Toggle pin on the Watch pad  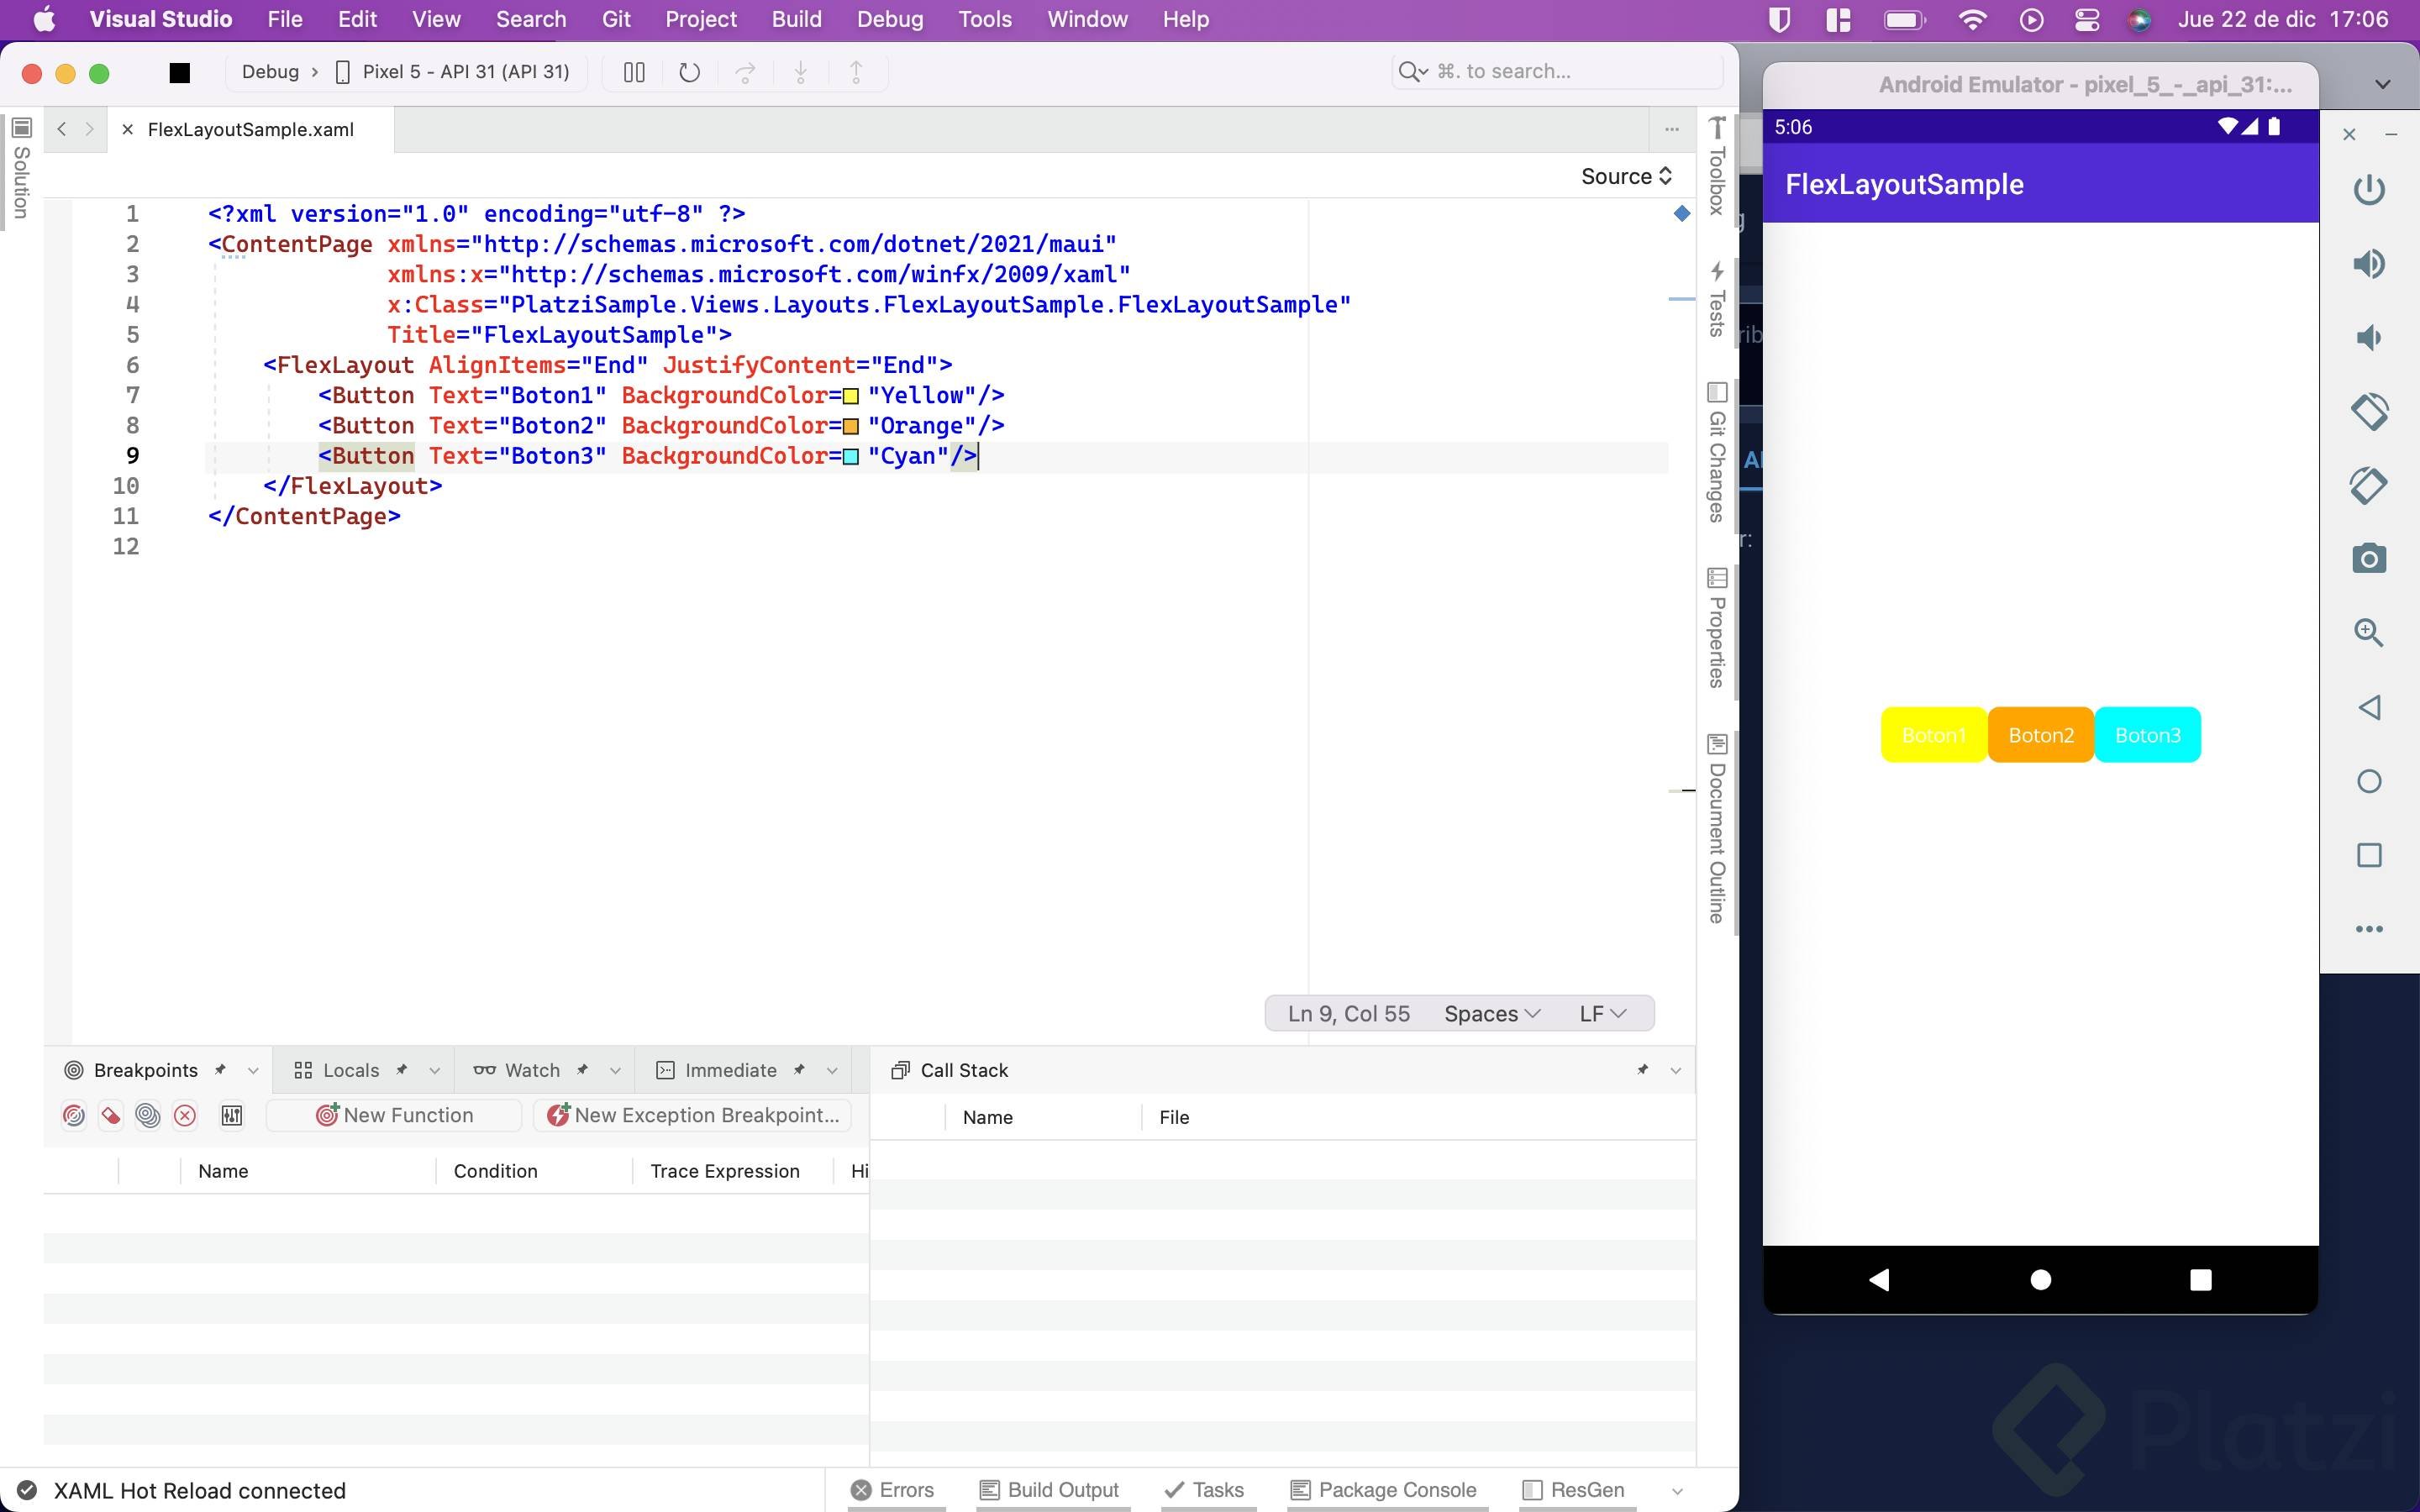(582, 1070)
